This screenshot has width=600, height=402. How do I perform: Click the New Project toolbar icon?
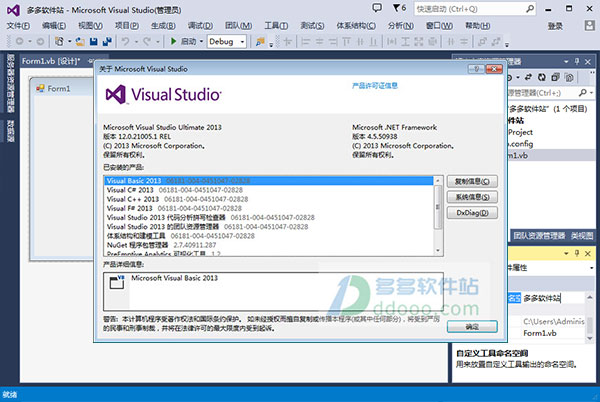click(59, 41)
